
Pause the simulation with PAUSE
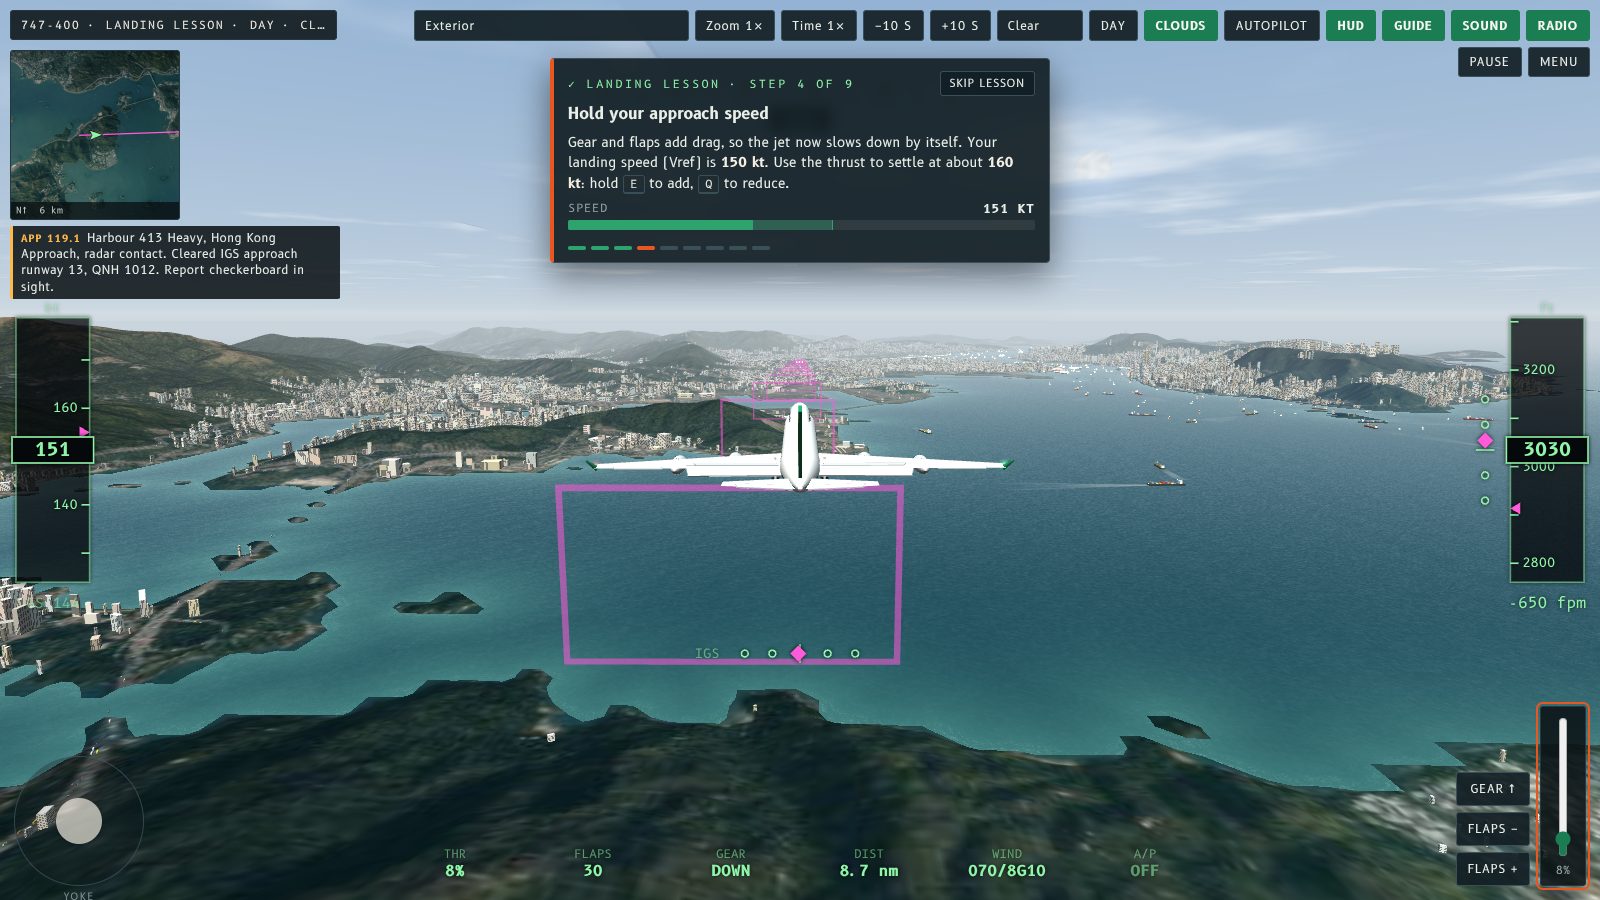(1489, 61)
